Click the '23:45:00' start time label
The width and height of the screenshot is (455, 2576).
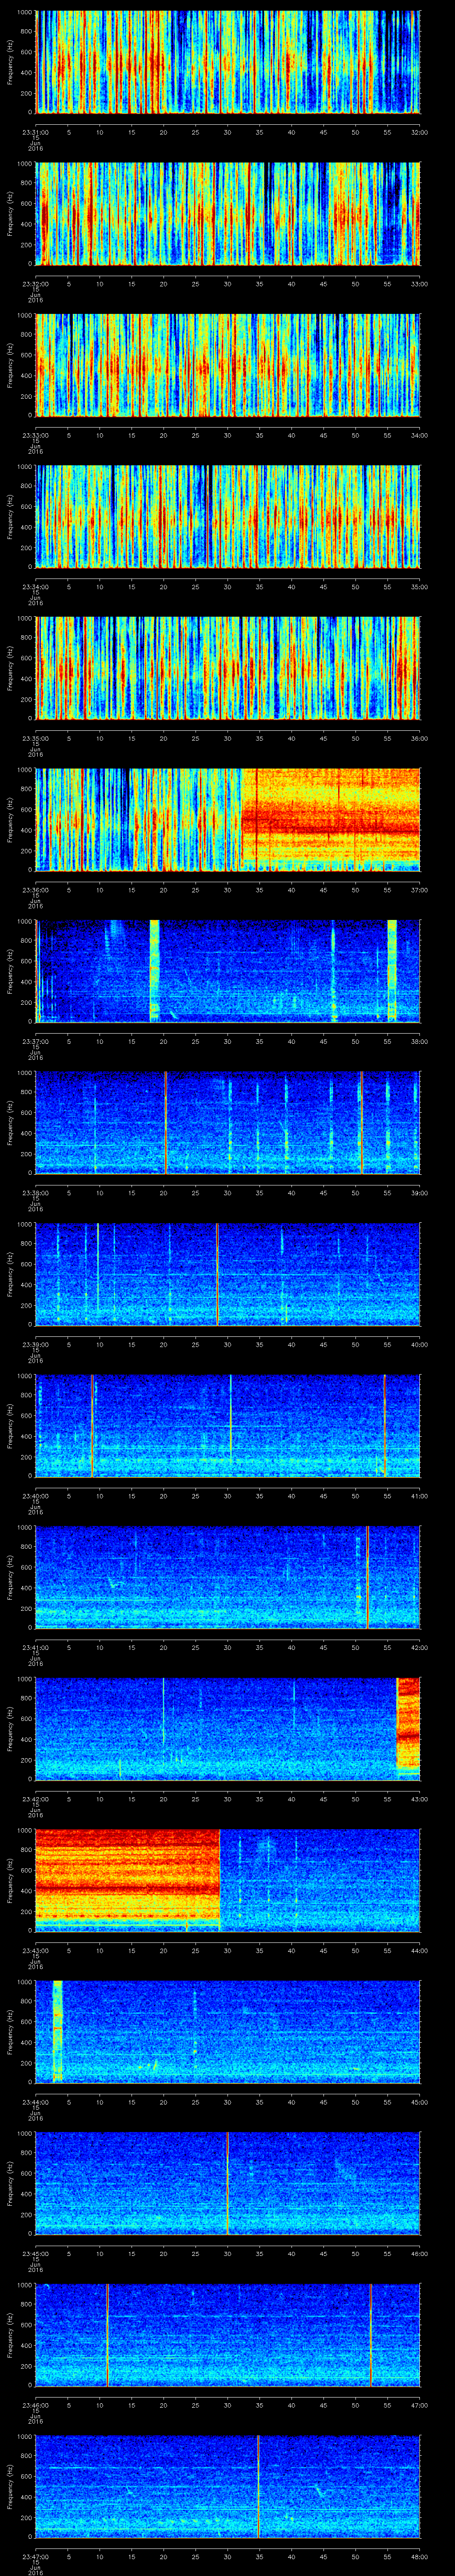tap(36, 2254)
